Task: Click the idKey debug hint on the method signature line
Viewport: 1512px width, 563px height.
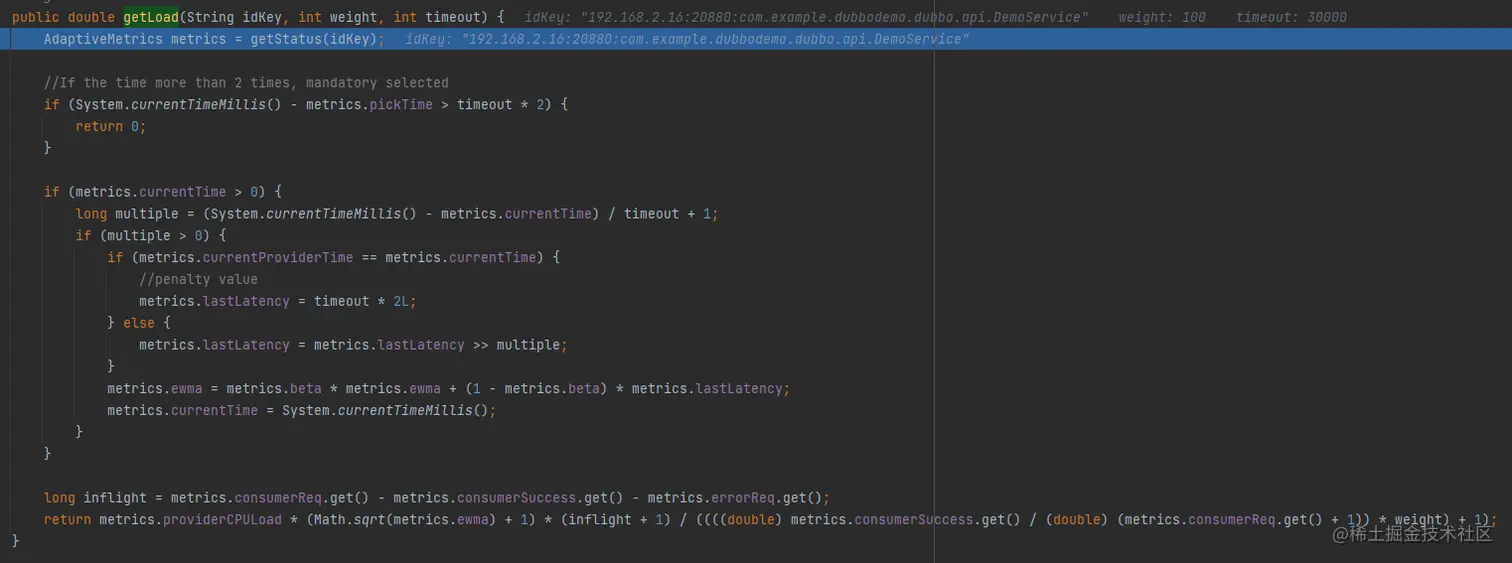Action: coord(806,17)
